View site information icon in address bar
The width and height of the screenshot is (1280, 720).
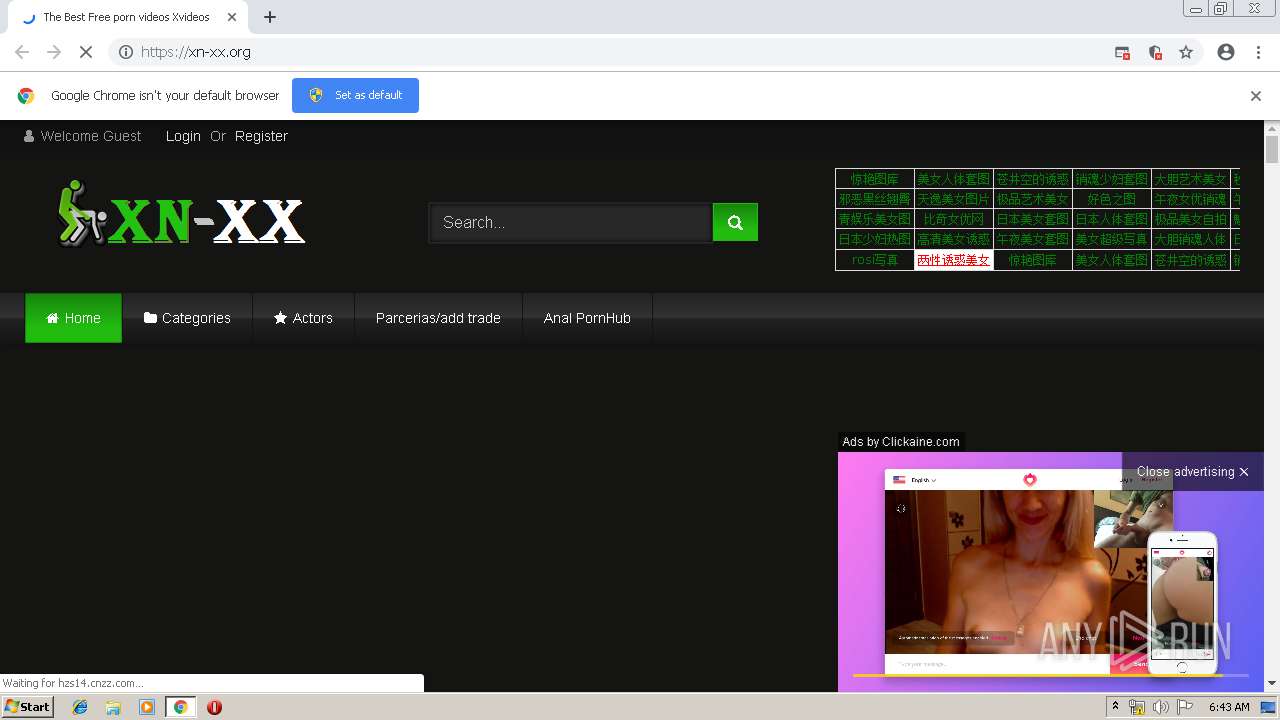pos(126,52)
